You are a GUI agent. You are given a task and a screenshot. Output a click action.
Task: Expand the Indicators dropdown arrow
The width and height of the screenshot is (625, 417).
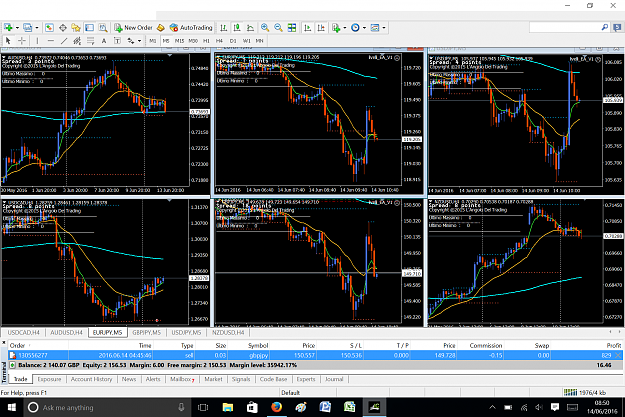345,28
